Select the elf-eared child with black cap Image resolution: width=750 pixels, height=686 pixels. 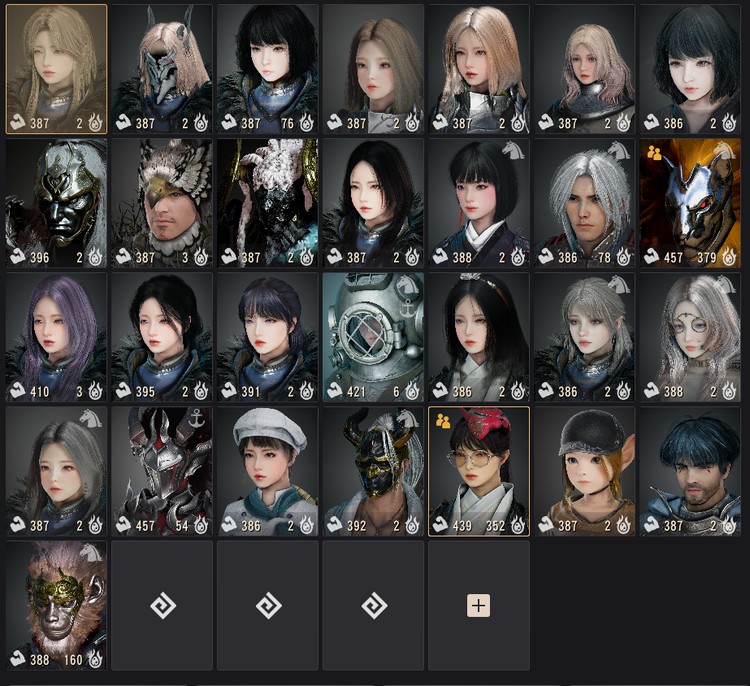coord(585,471)
